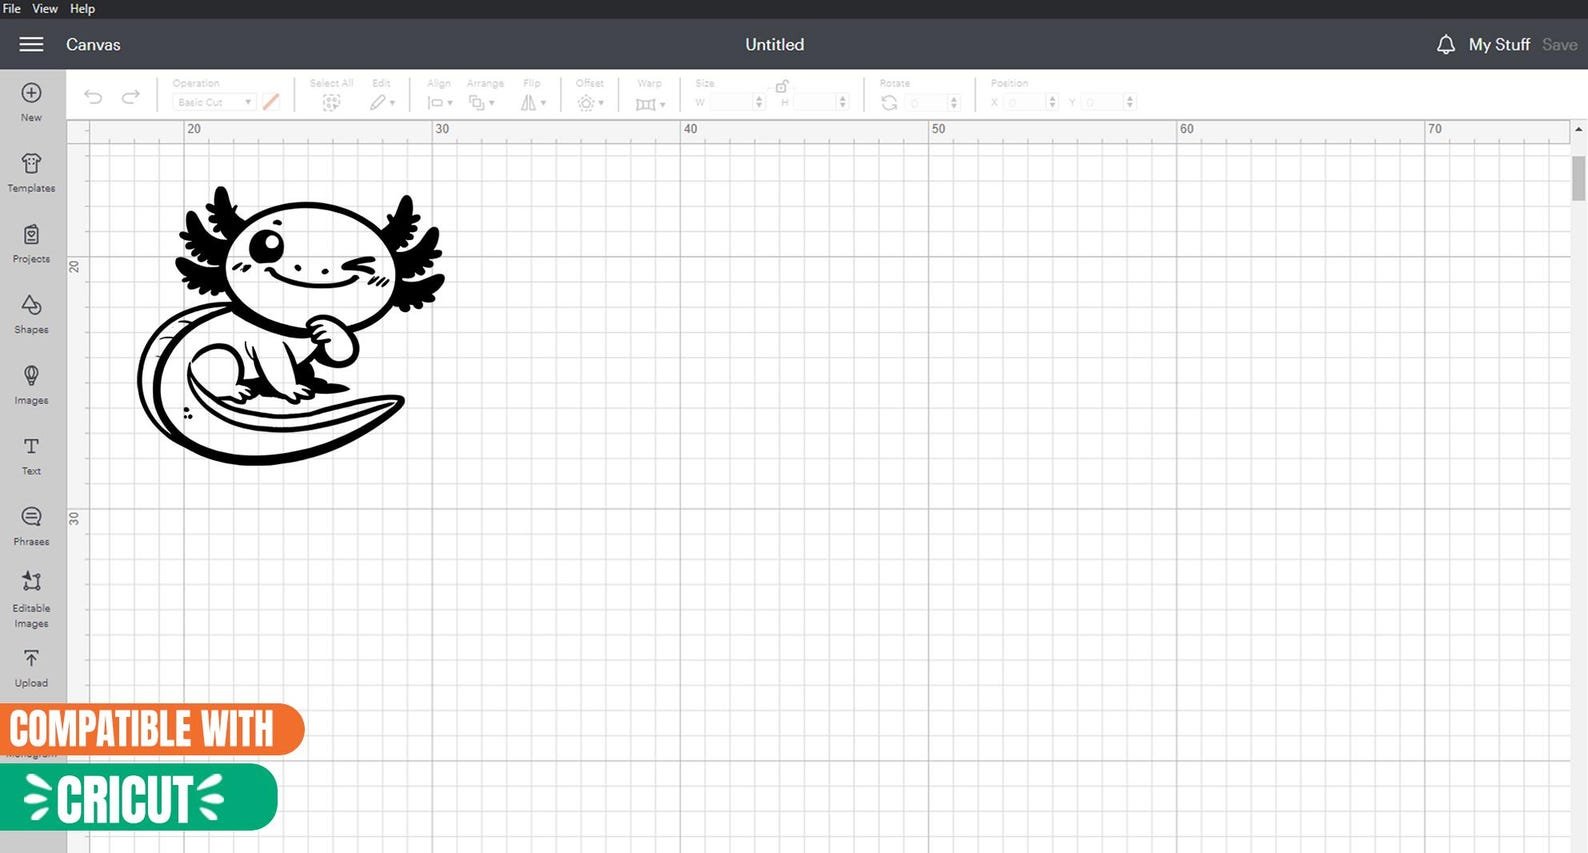This screenshot has height=853, width=1588.
Task: Redo the last action
Action: point(130,97)
